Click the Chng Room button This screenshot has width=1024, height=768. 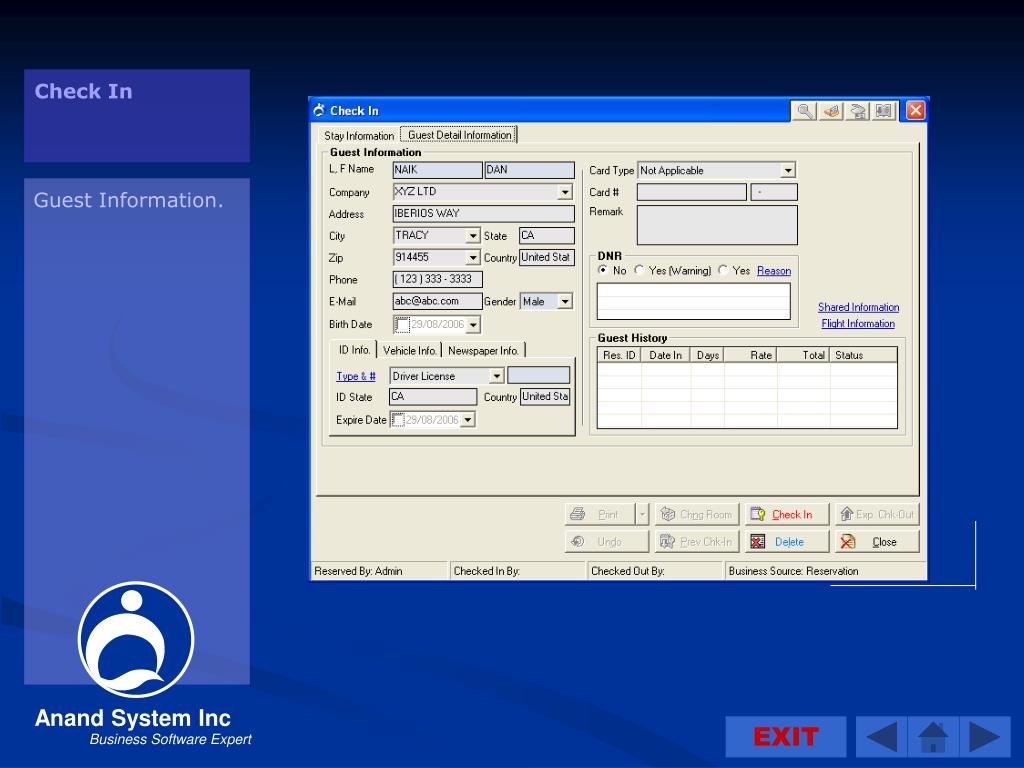697,515
